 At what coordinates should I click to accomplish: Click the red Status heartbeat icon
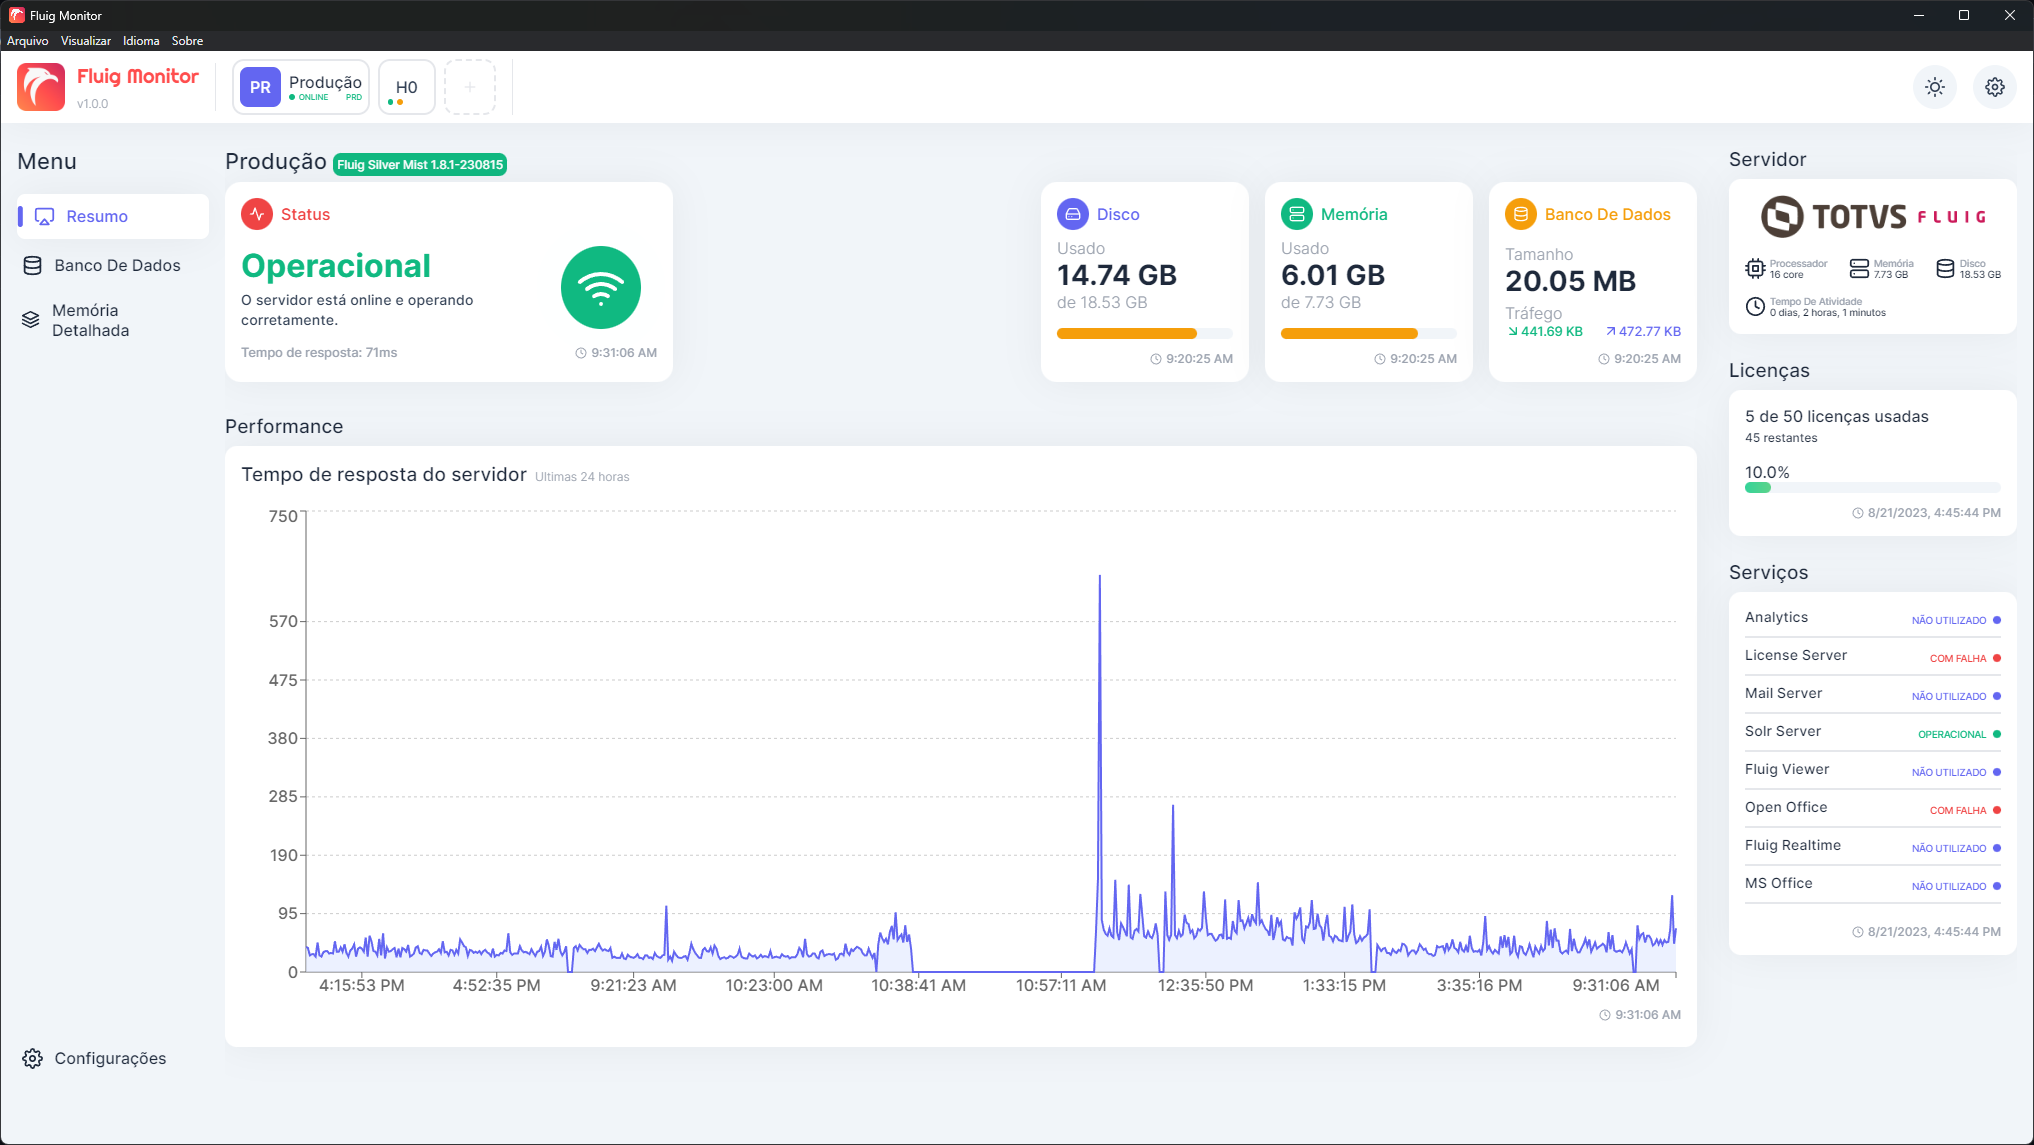(257, 214)
